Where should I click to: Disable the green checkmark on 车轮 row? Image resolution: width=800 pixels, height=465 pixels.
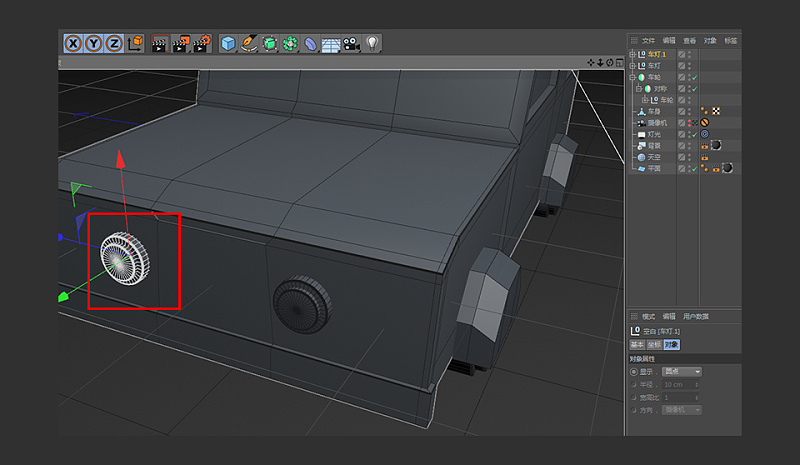pyautogui.click(x=695, y=78)
